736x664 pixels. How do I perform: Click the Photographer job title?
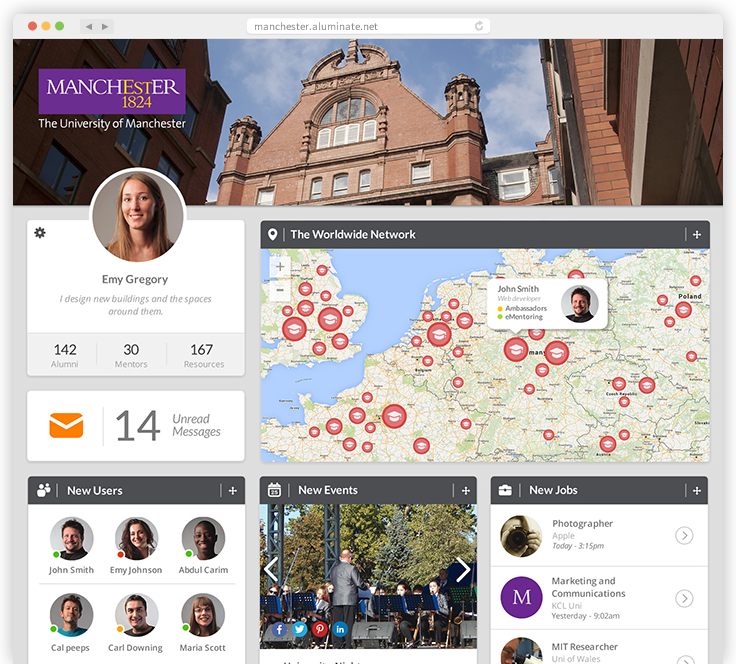pyautogui.click(x=583, y=523)
